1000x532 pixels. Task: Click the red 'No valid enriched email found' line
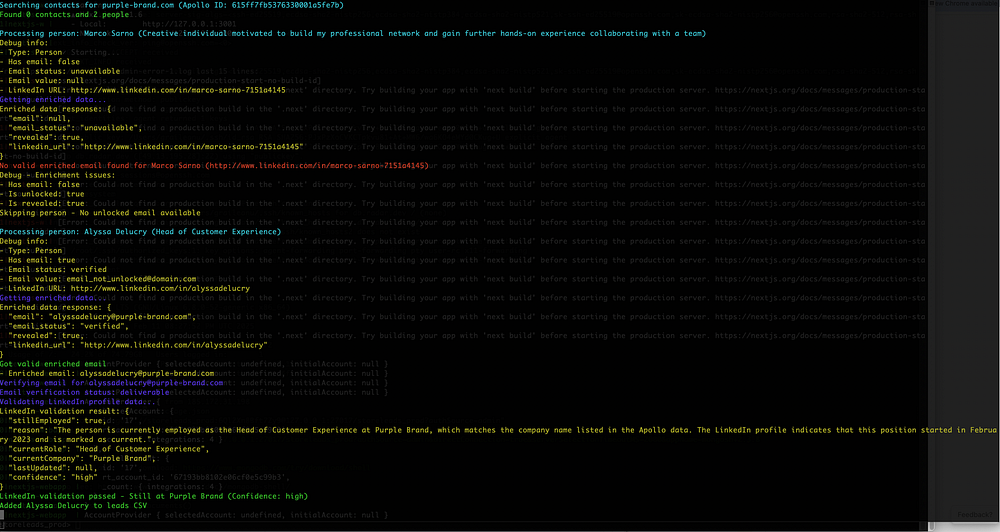point(214,165)
